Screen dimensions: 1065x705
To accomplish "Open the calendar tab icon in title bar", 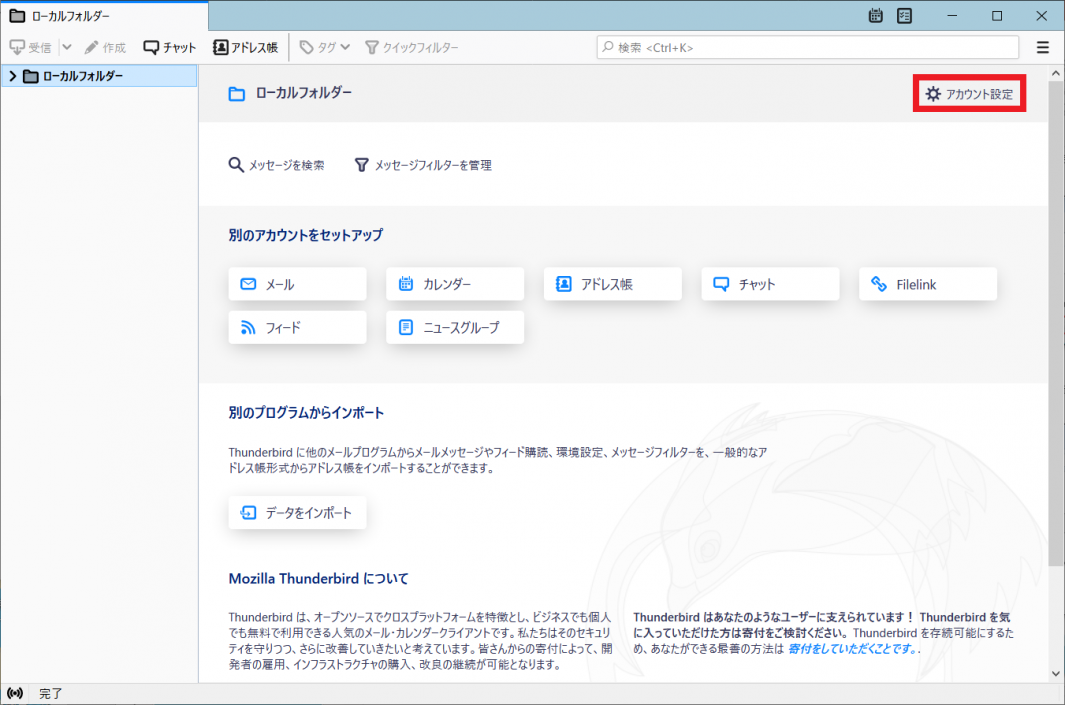I will coord(876,15).
